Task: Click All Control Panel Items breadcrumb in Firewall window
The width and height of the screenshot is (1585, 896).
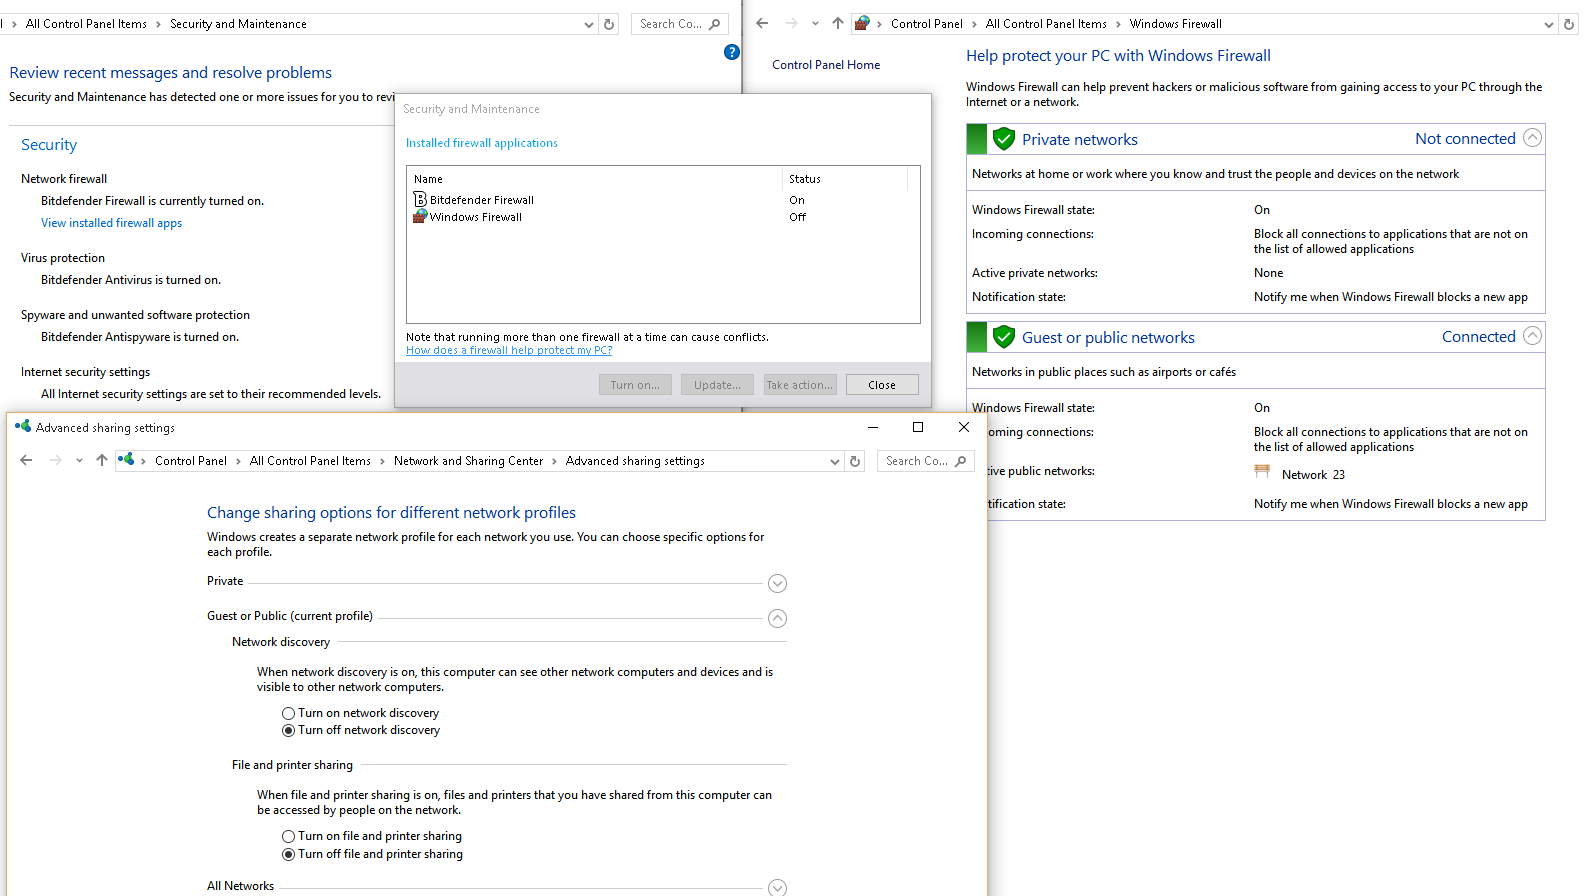Action: (x=1046, y=24)
